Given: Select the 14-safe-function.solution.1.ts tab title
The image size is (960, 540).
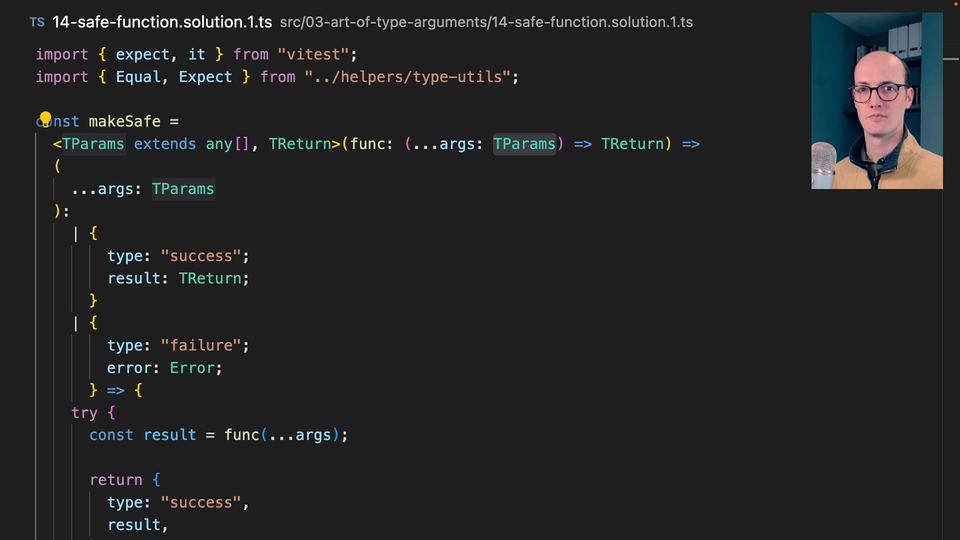Looking at the screenshot, I should (x=160, y=21).
